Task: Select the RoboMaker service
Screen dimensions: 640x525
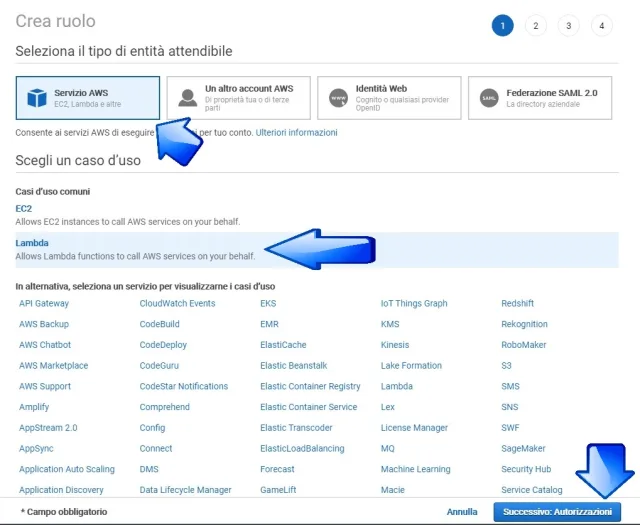Action: 524,345
